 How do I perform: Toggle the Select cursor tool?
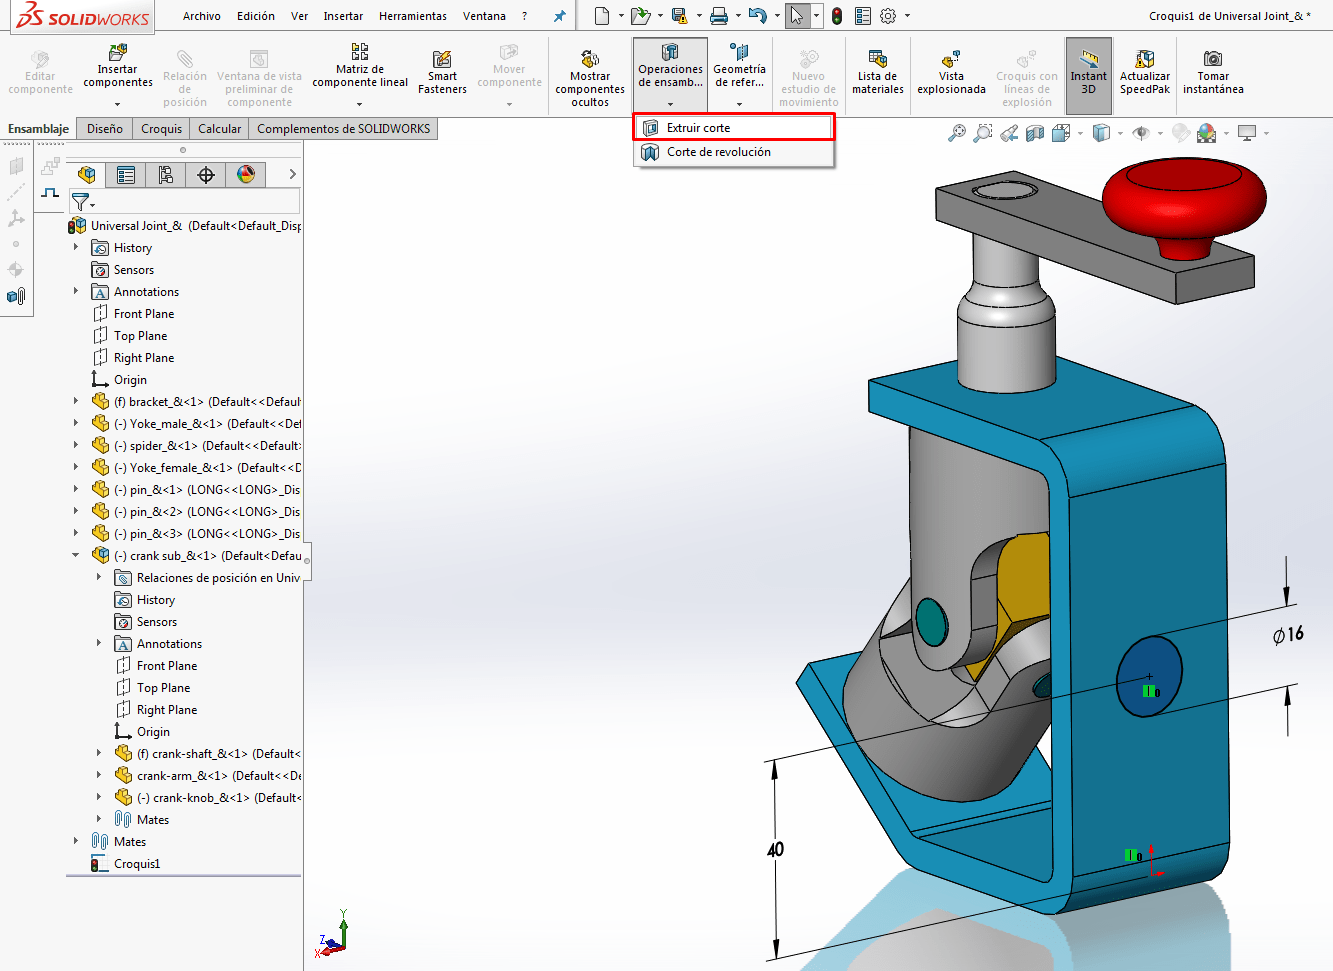(796, 16)
